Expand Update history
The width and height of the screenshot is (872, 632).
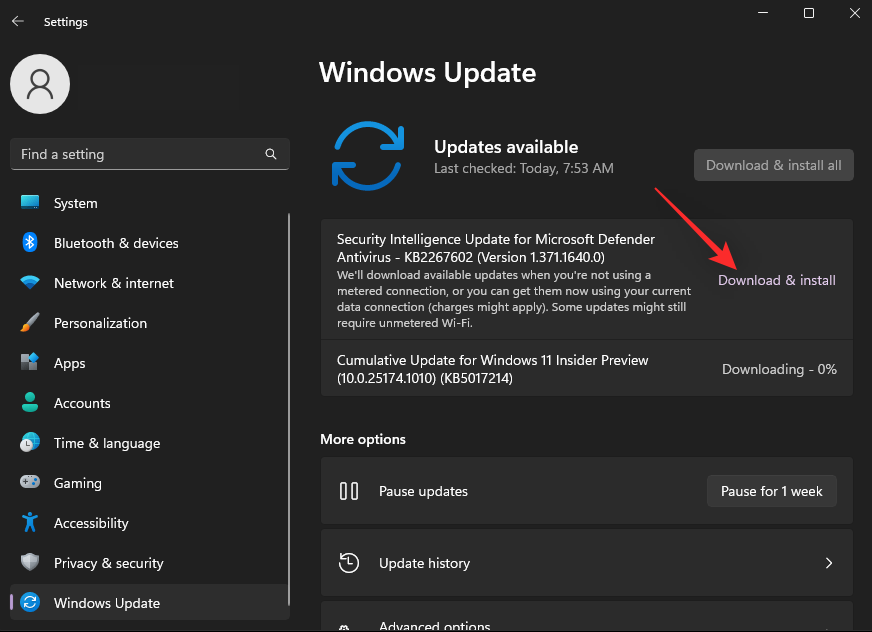click(x=587, y=563)
